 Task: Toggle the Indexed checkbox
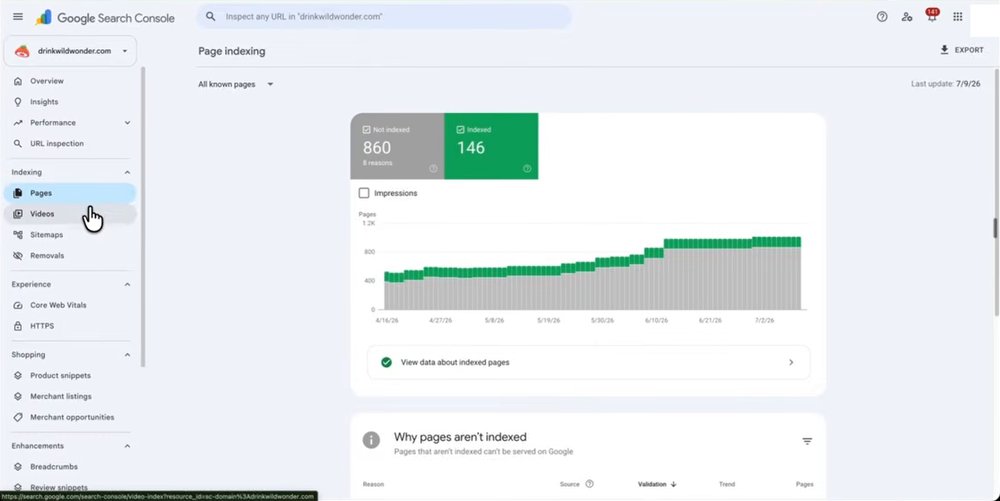460,129
